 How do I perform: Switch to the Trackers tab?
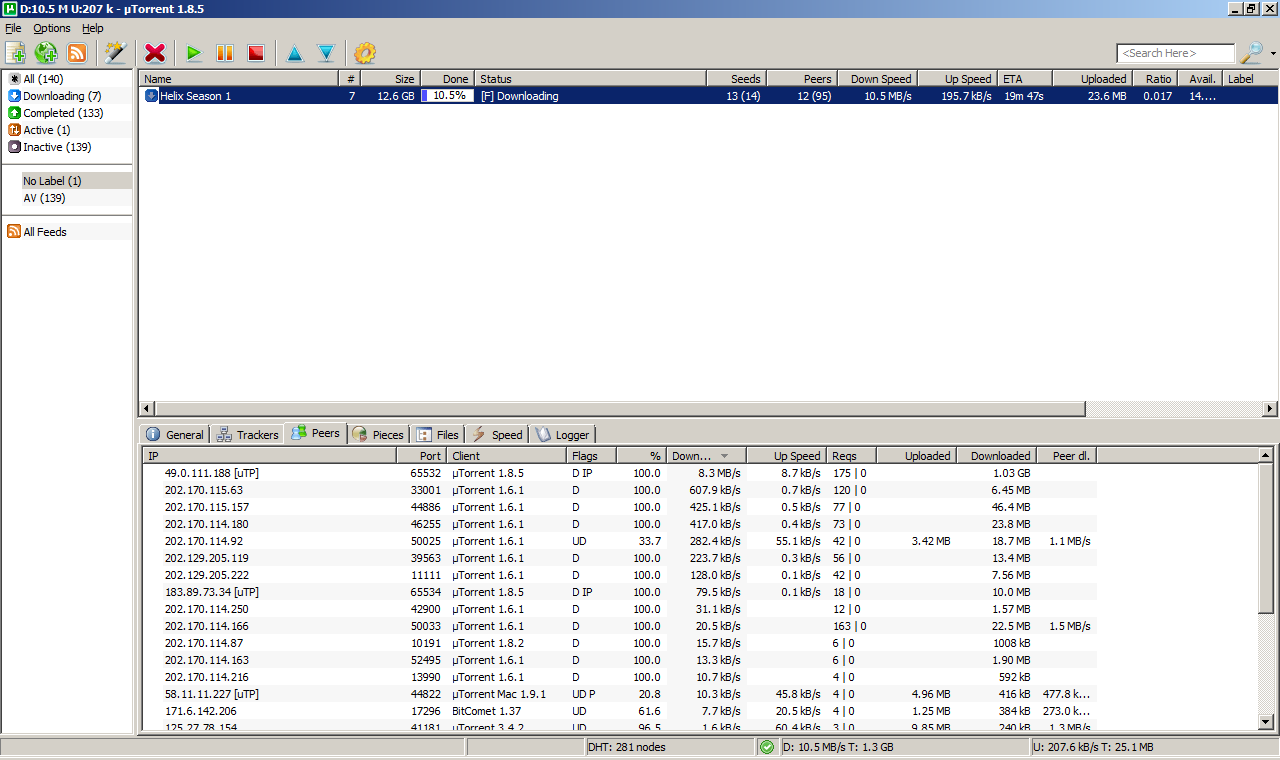[247, 434]
